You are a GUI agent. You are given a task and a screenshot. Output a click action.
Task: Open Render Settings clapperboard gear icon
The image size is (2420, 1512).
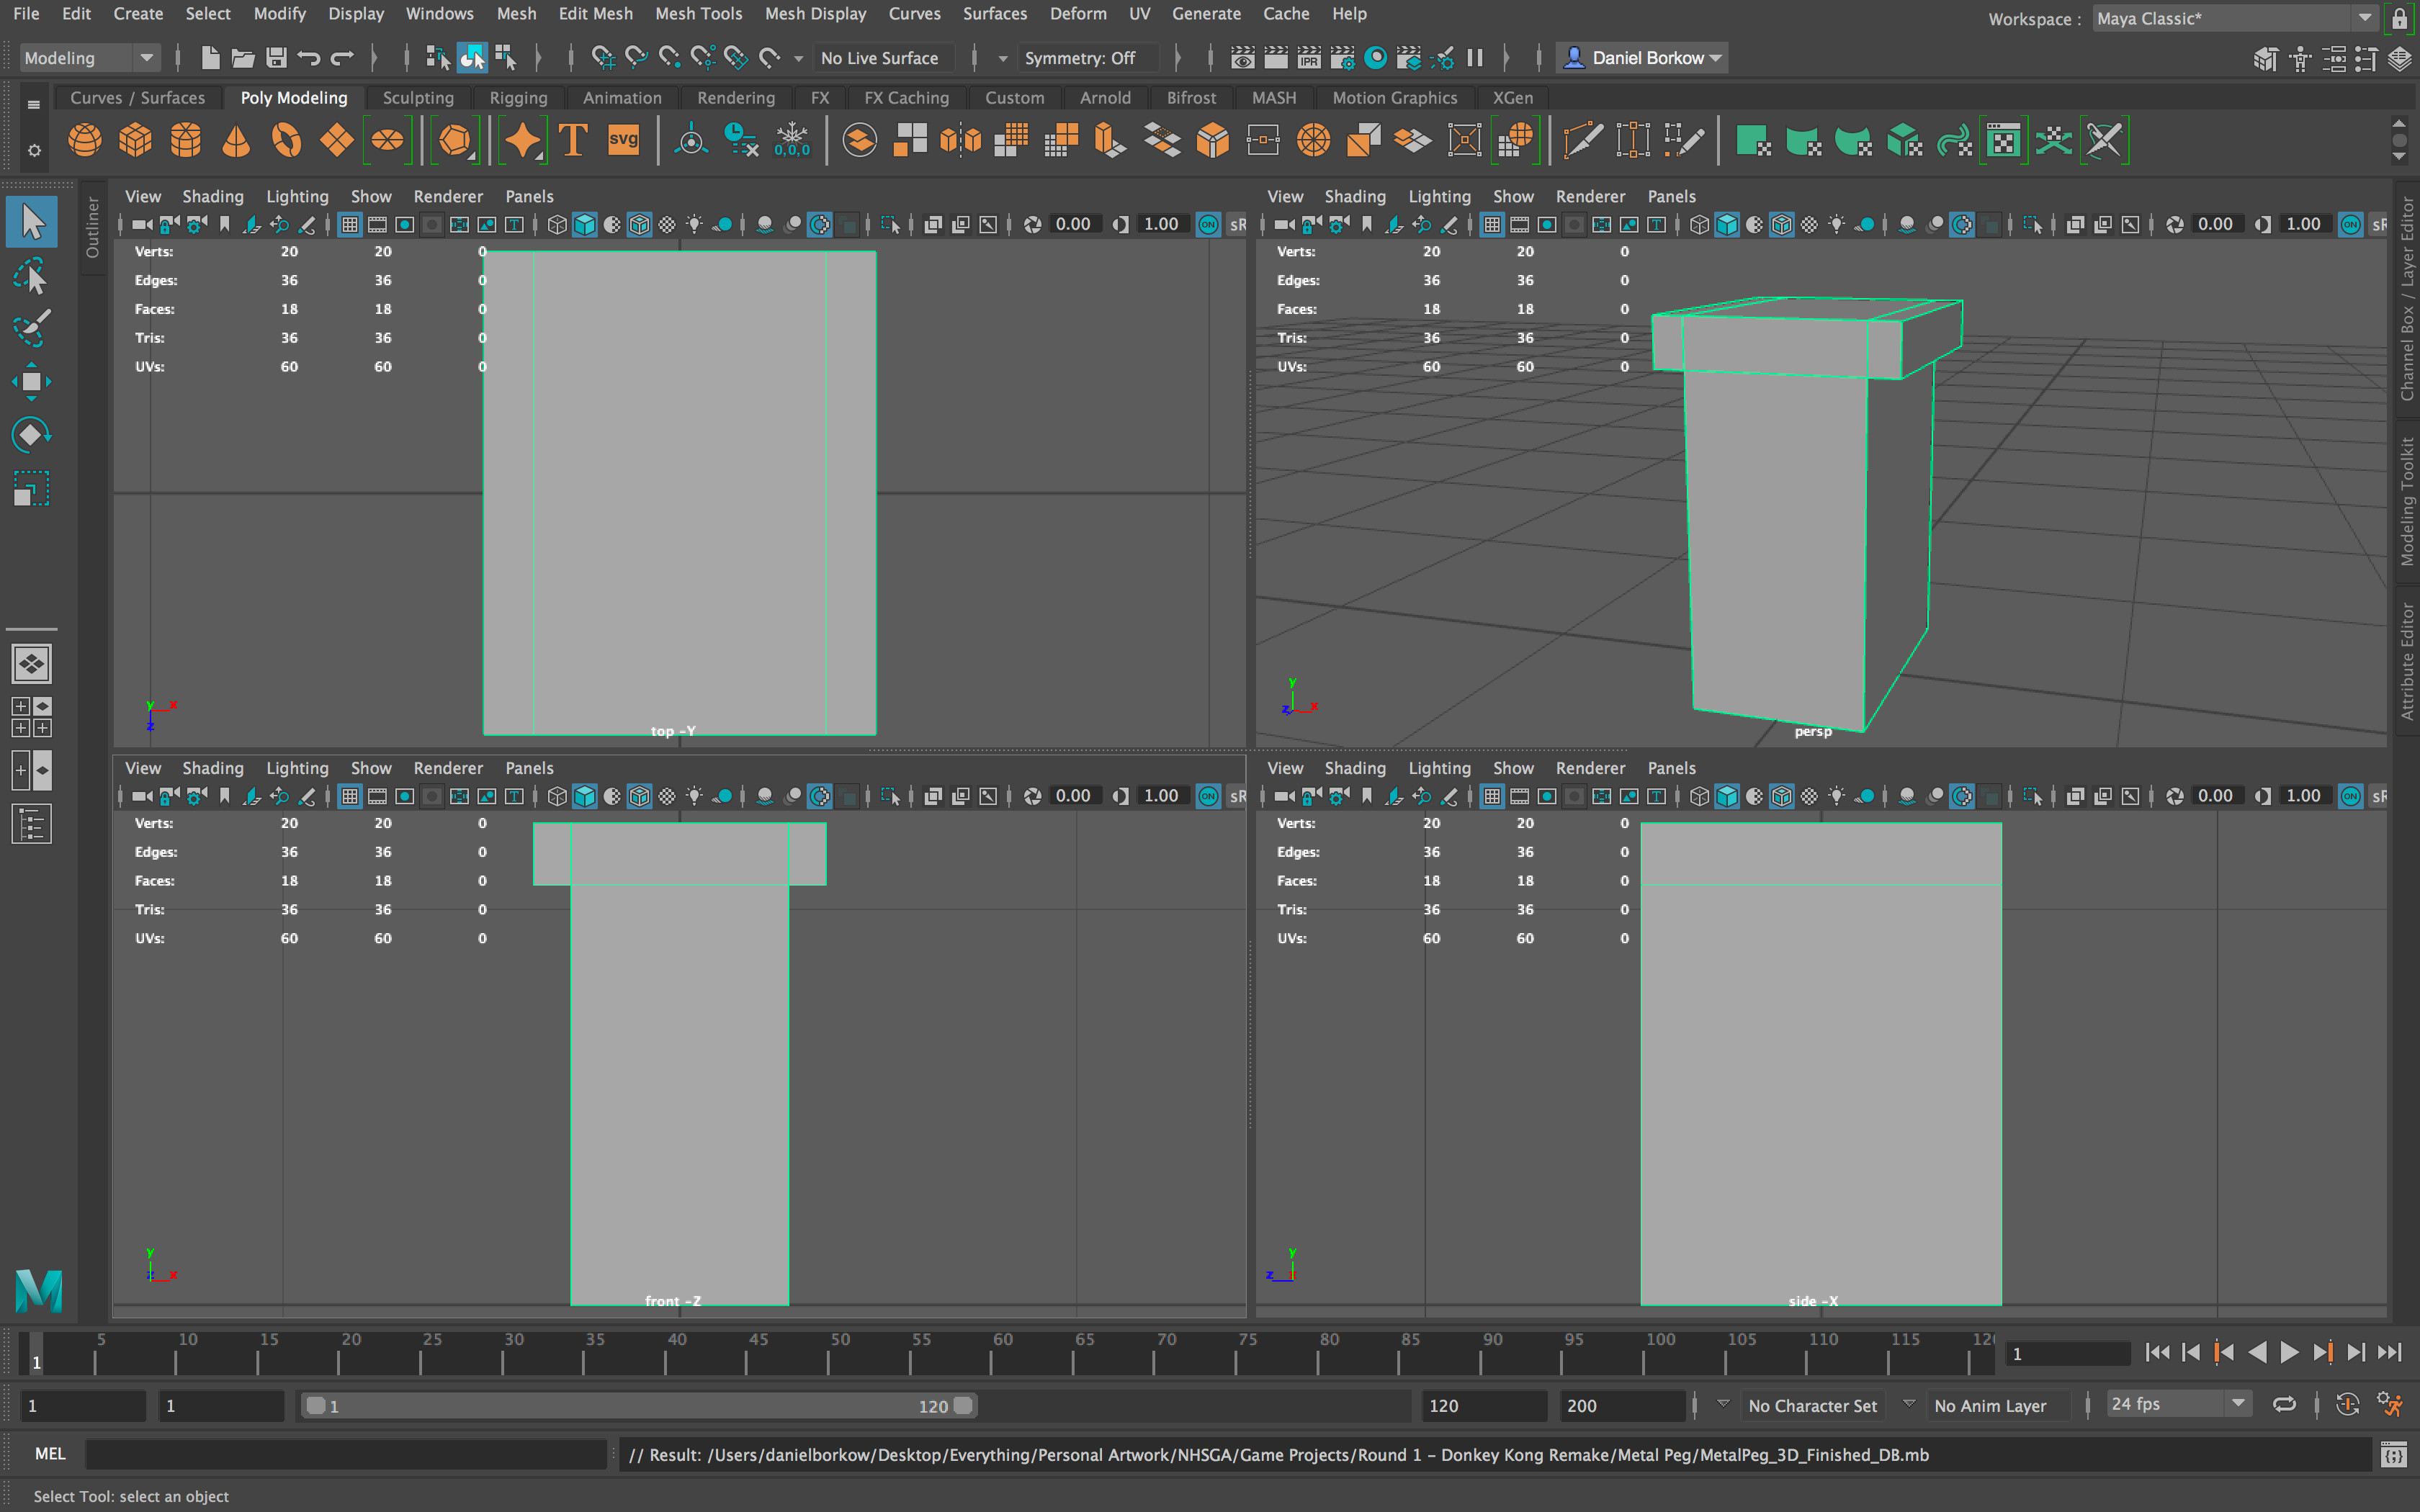click(1342, 58)
